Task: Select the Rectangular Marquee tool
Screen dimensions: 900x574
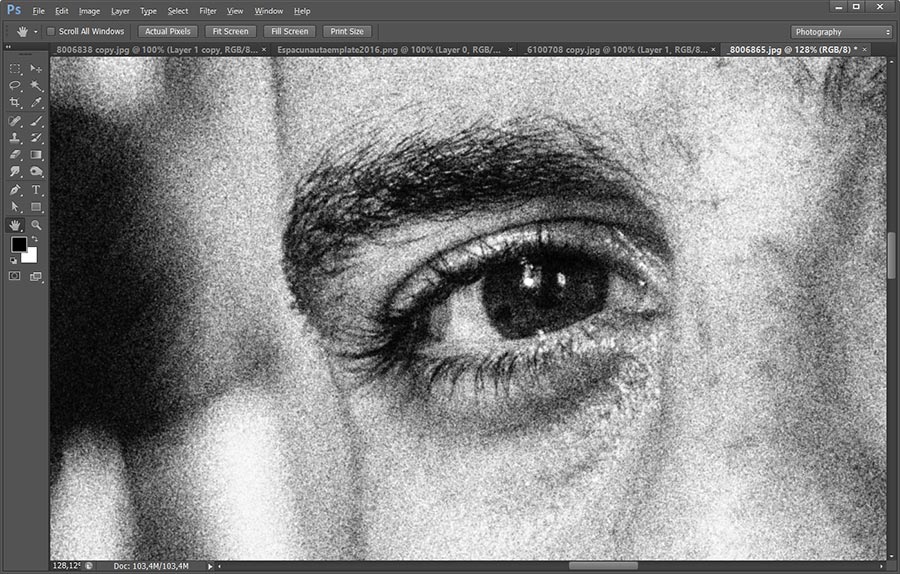Action: (15, 69)
